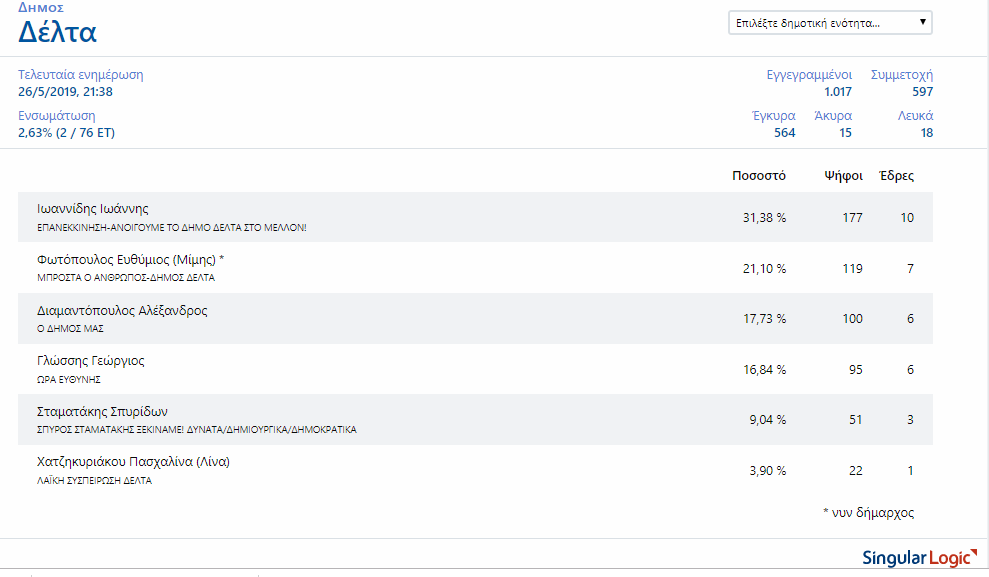This screenshot has height=577, width=989.
Task: Click the registered voters value 1.017
Action: pyautogui.click(x=838, y=92)
